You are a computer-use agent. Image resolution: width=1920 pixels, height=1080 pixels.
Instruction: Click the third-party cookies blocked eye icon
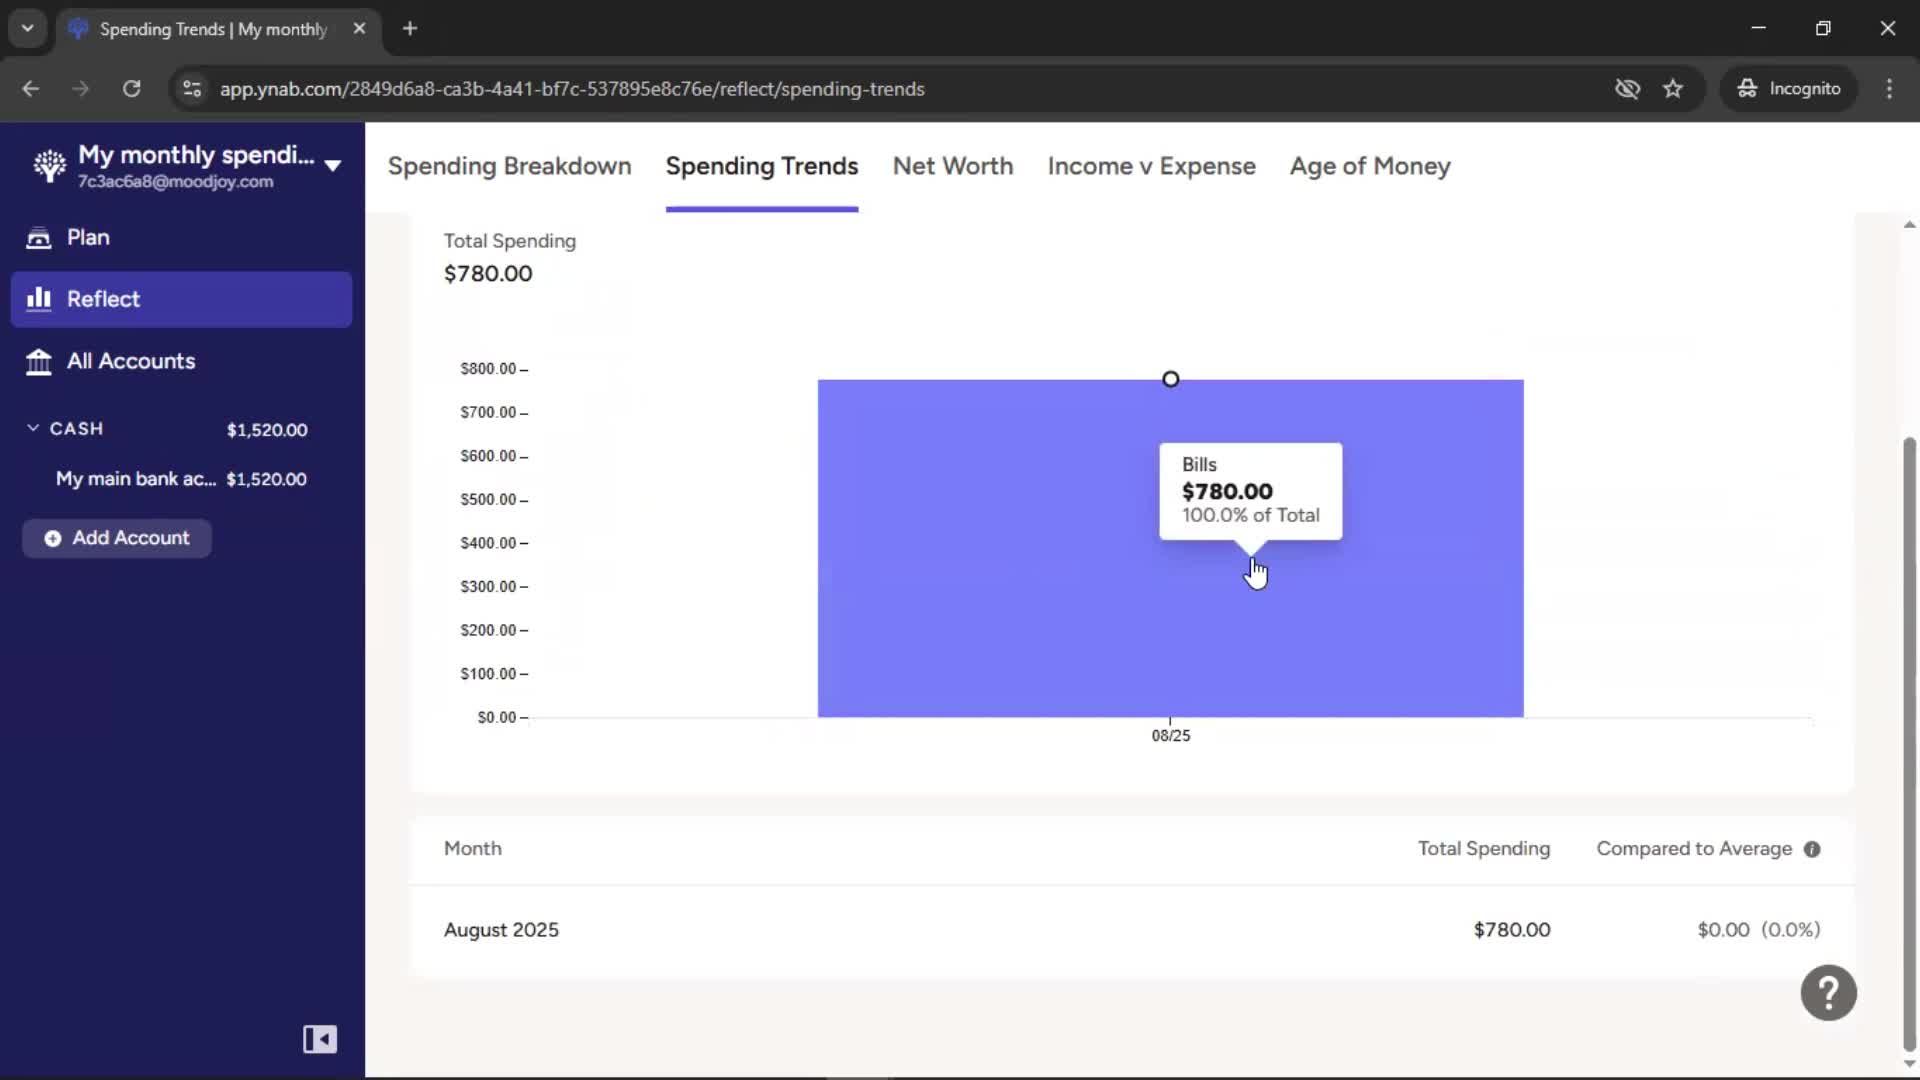click(1627, 89)
